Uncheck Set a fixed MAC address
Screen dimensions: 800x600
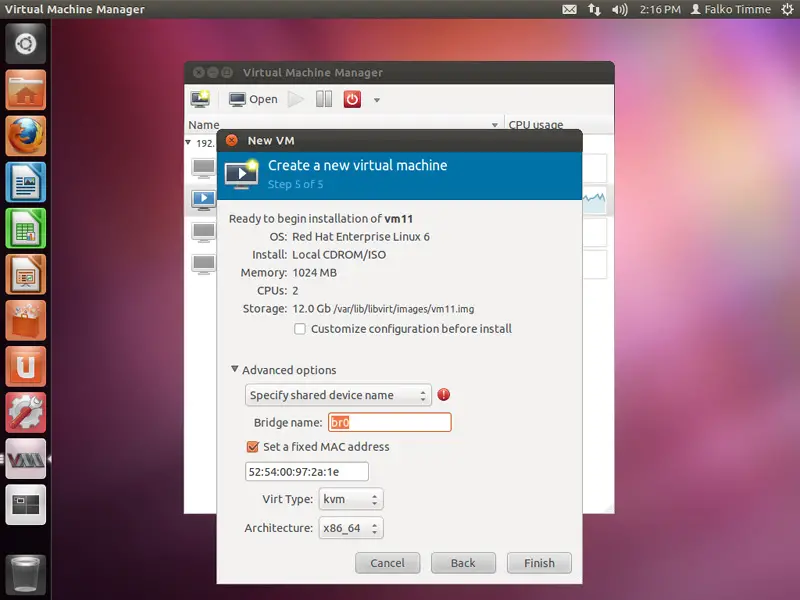253,447
